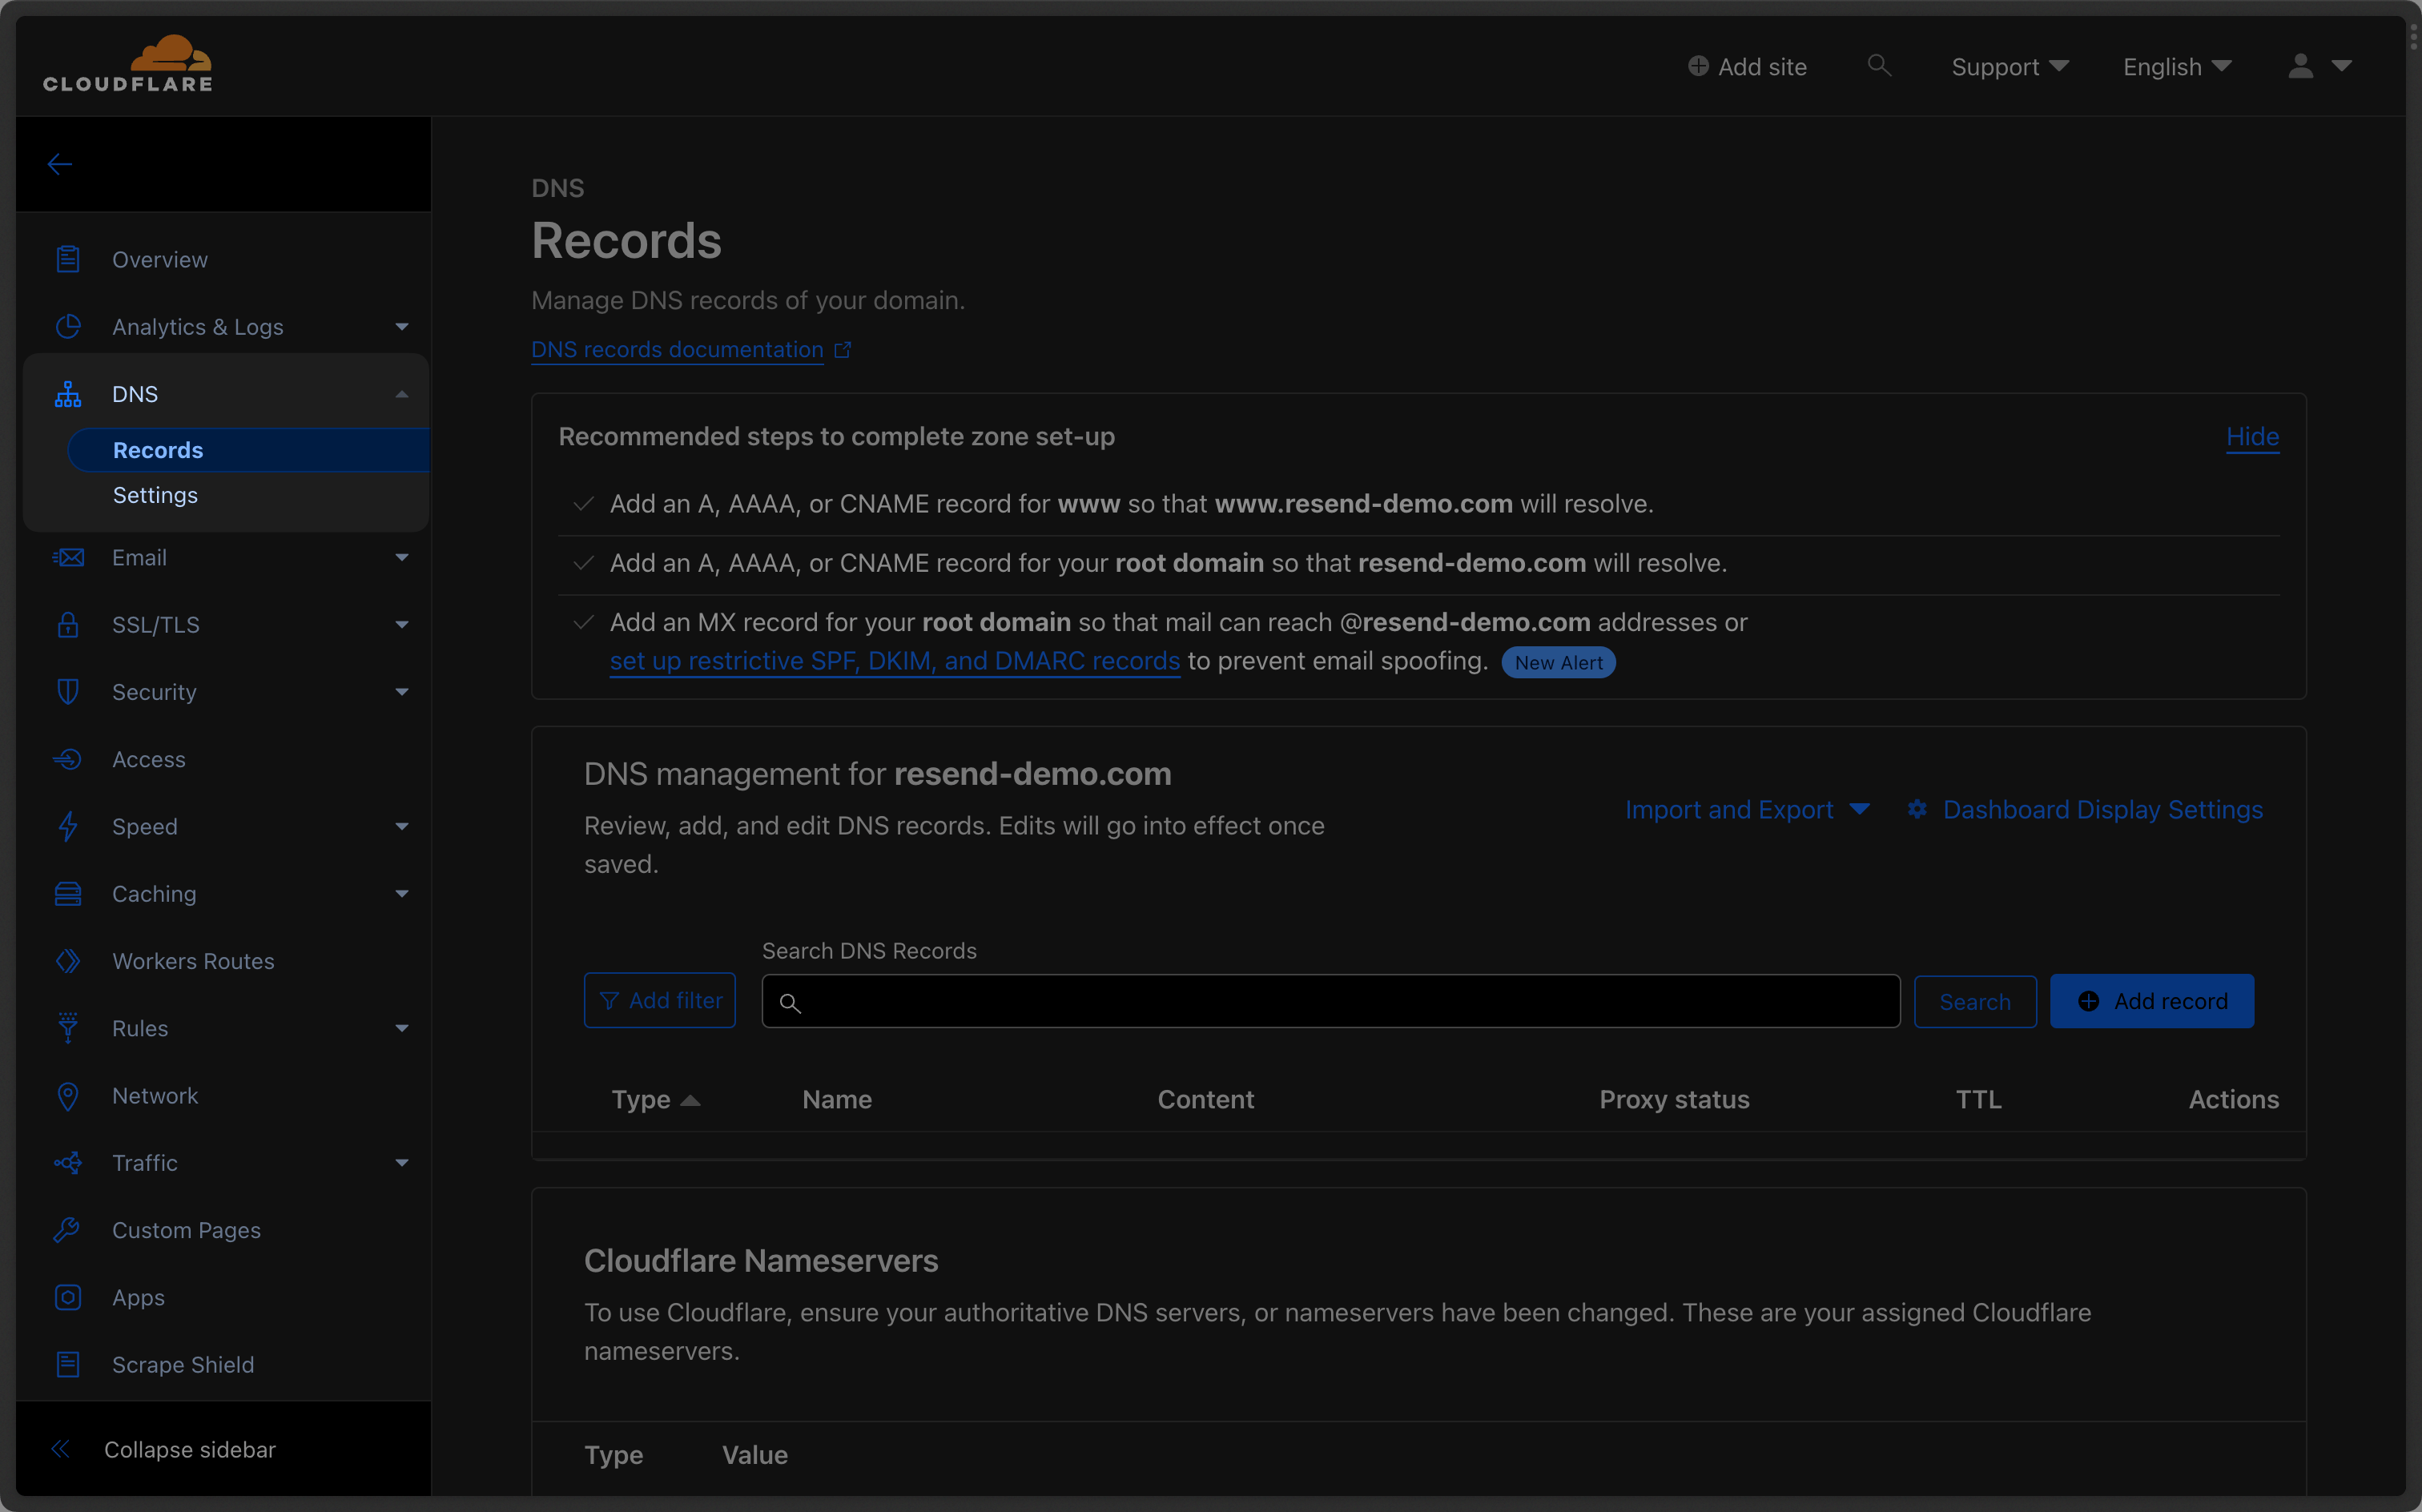The height and width of the screenshot is (1512, 2422).
Task: Open the Overview page
Action: tap(160, 259)
